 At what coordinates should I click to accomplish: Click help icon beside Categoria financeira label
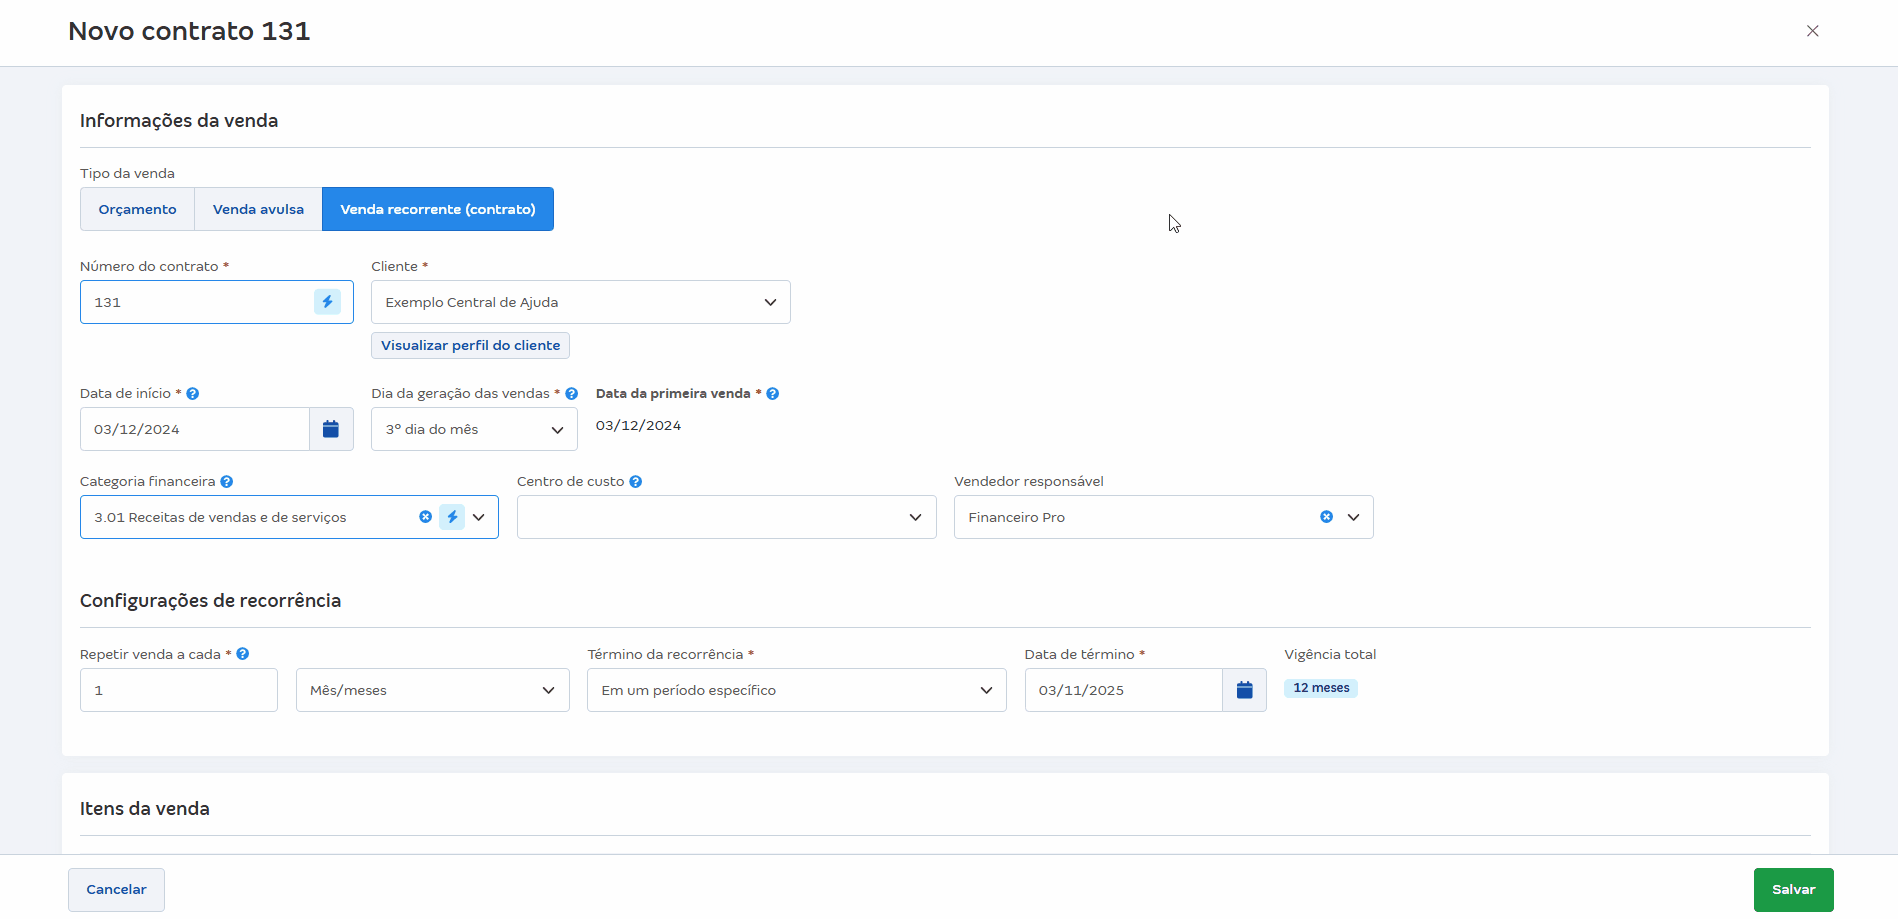tap(227, 482)
